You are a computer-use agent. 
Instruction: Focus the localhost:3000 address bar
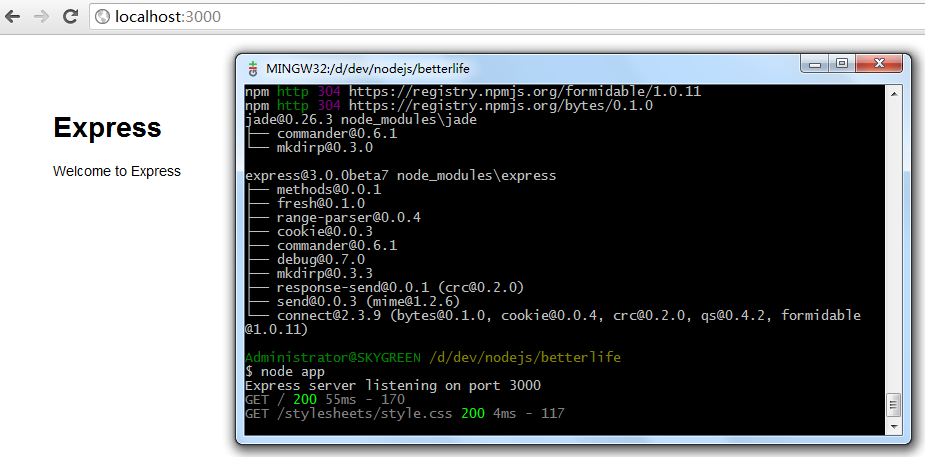pos(507,17)
